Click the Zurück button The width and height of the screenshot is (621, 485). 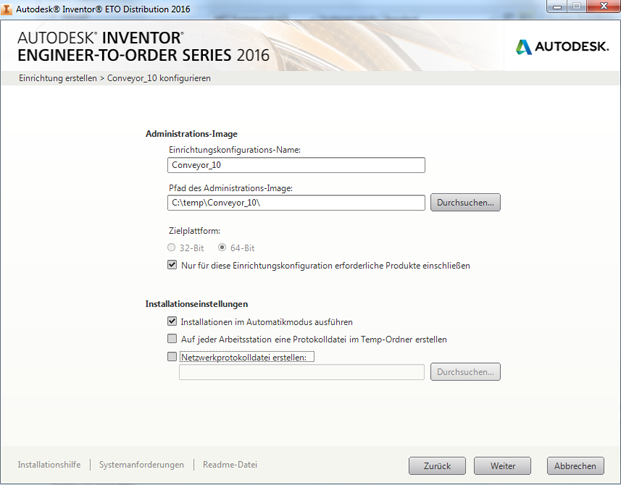(437, 466)
